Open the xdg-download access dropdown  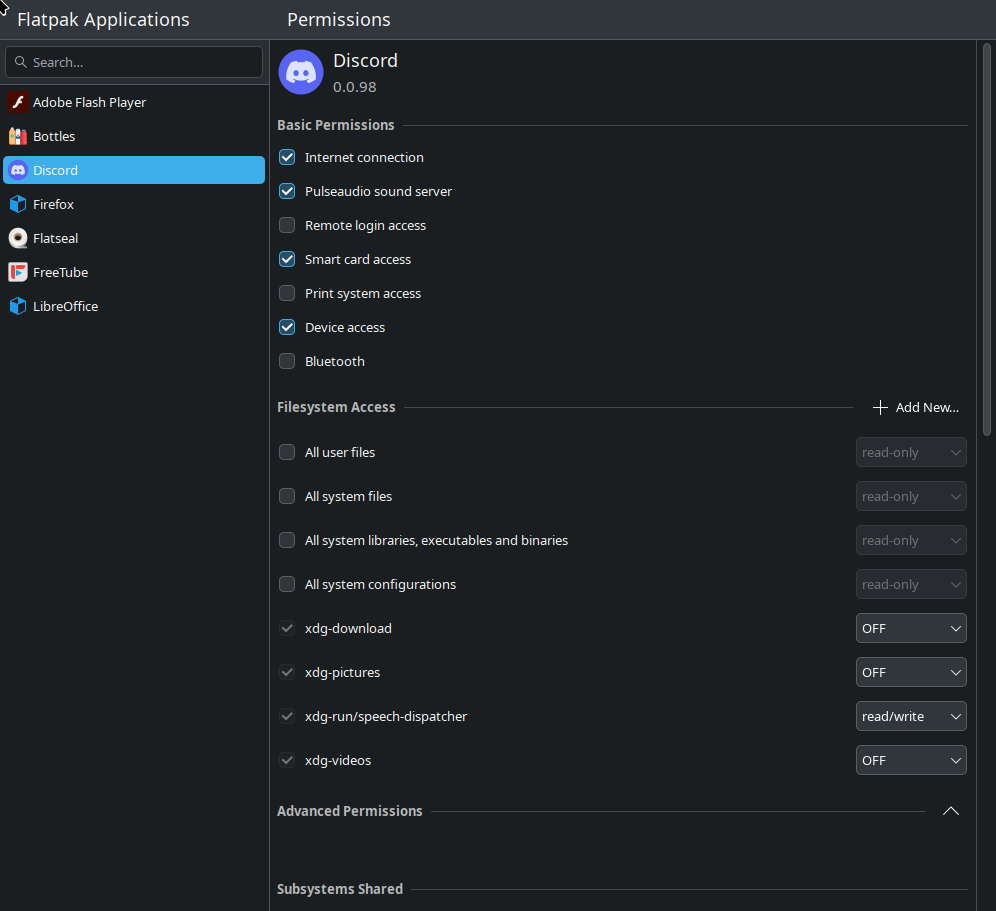click(911, 628)
